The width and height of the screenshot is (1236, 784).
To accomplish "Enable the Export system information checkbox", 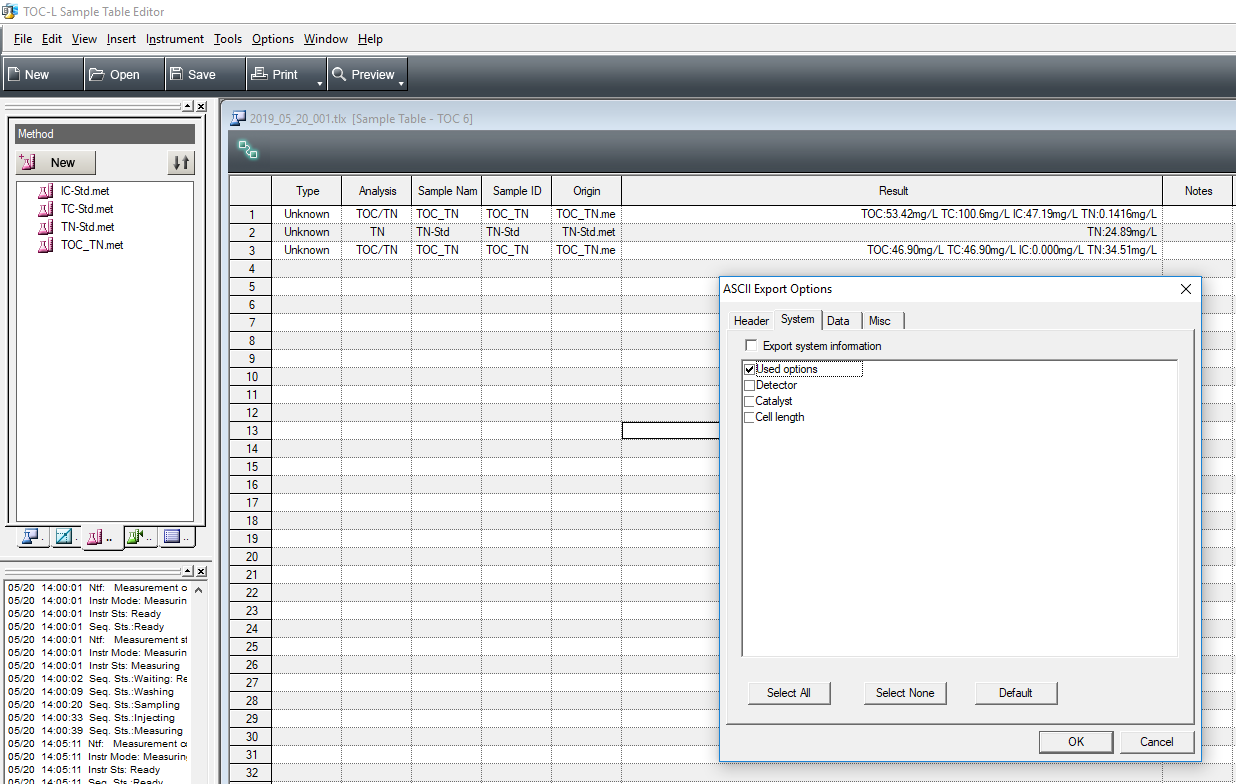I will pyautogui.click(x=750, y=344).
